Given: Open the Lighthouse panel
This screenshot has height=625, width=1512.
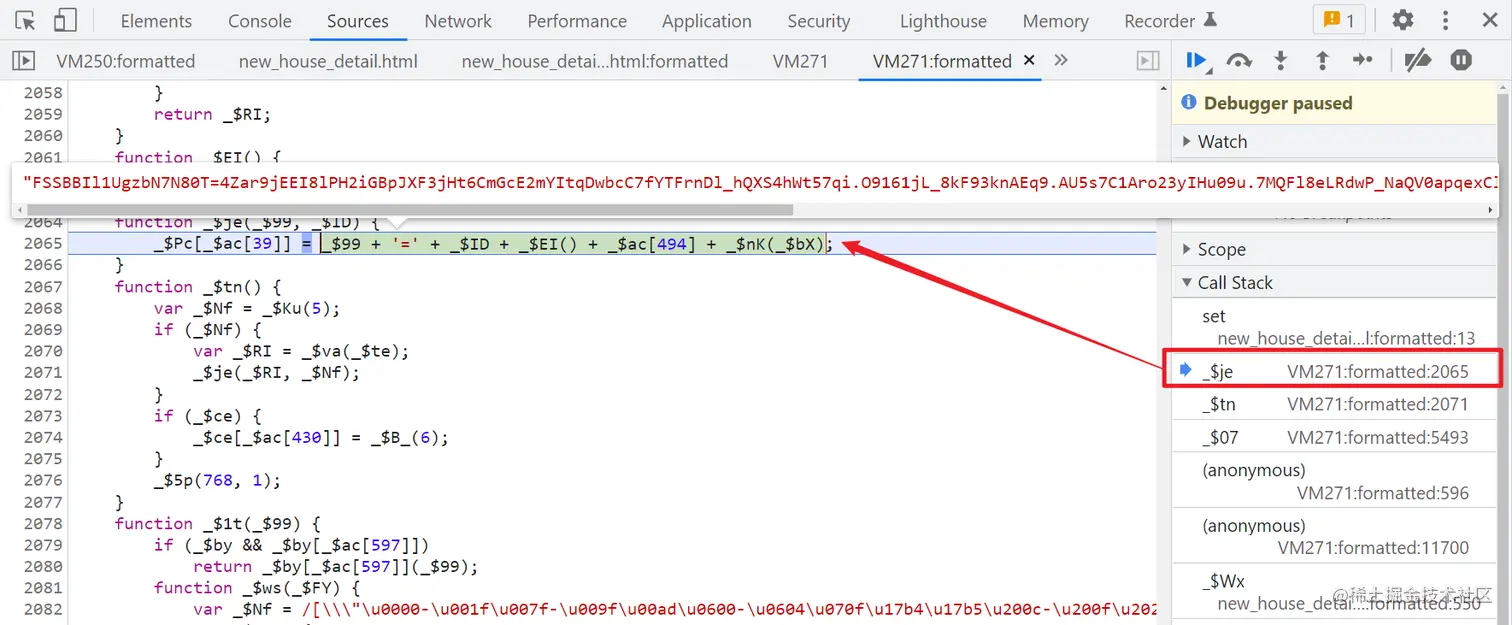Looking at the screenshot, I should pyautogui.click(x=943, y=21).
